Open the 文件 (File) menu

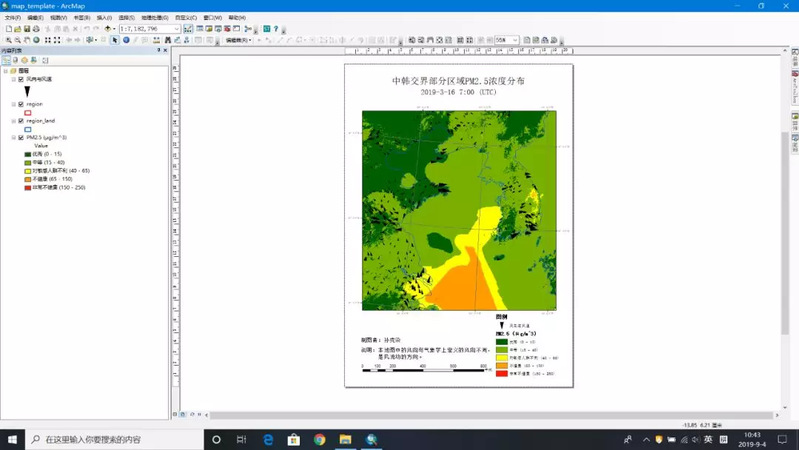tap(12, 17)
